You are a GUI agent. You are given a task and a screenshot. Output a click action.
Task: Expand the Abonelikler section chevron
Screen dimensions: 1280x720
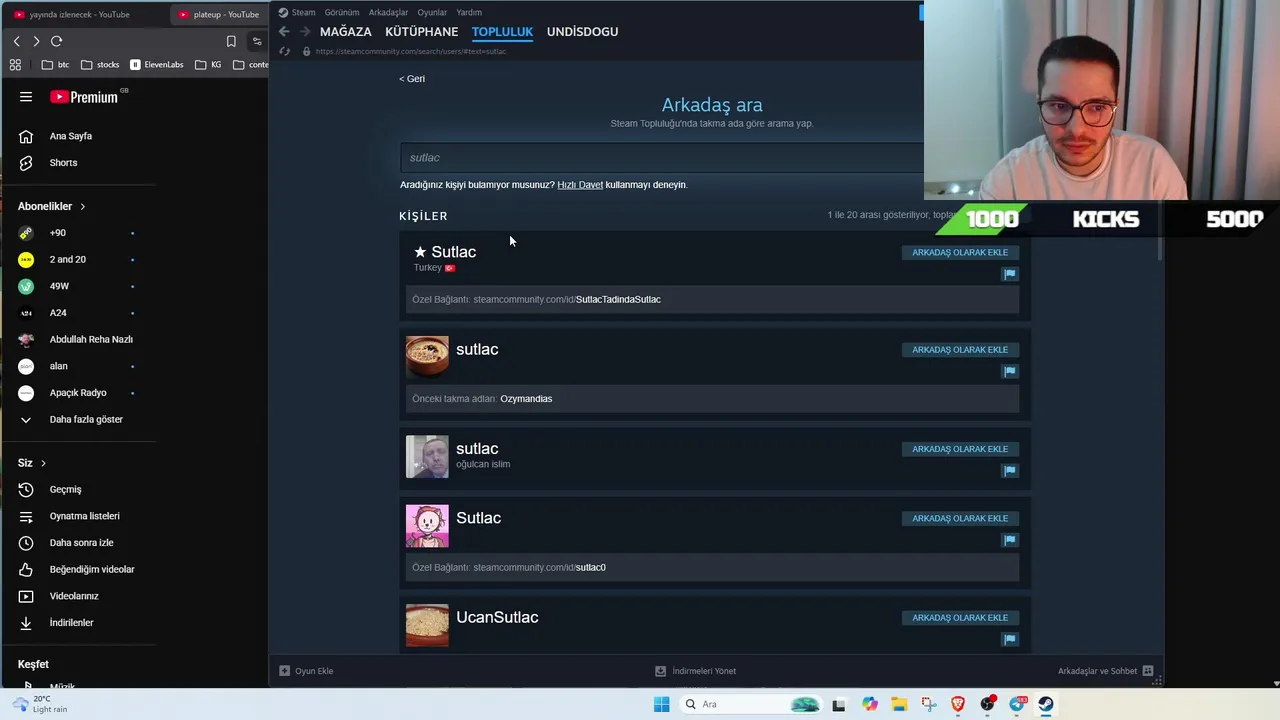(82, 206)
